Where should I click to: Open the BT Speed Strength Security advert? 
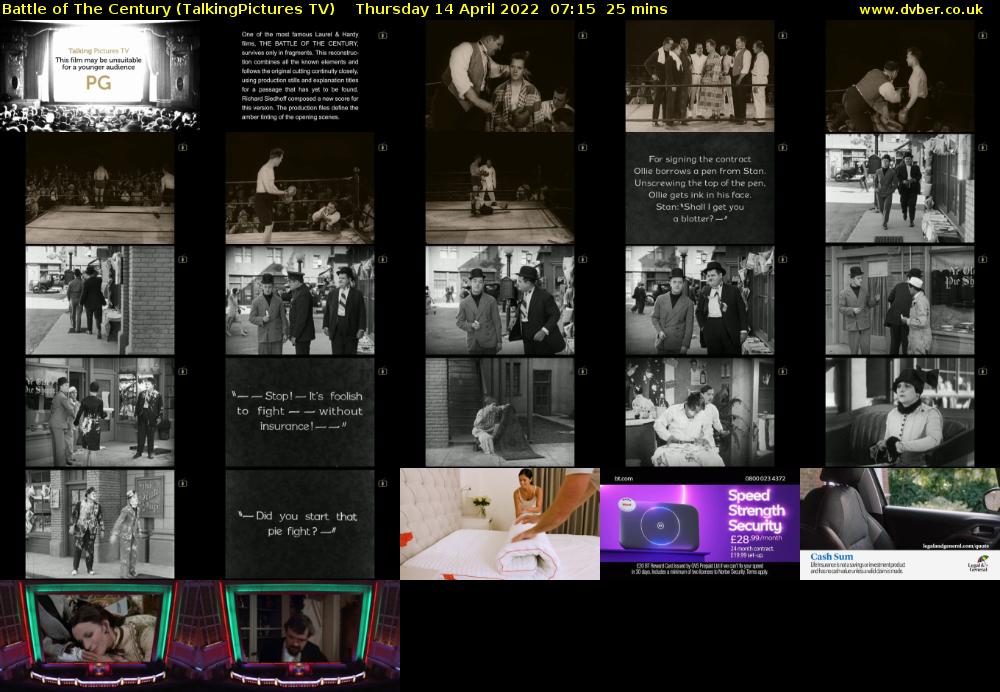coord(700,524)
